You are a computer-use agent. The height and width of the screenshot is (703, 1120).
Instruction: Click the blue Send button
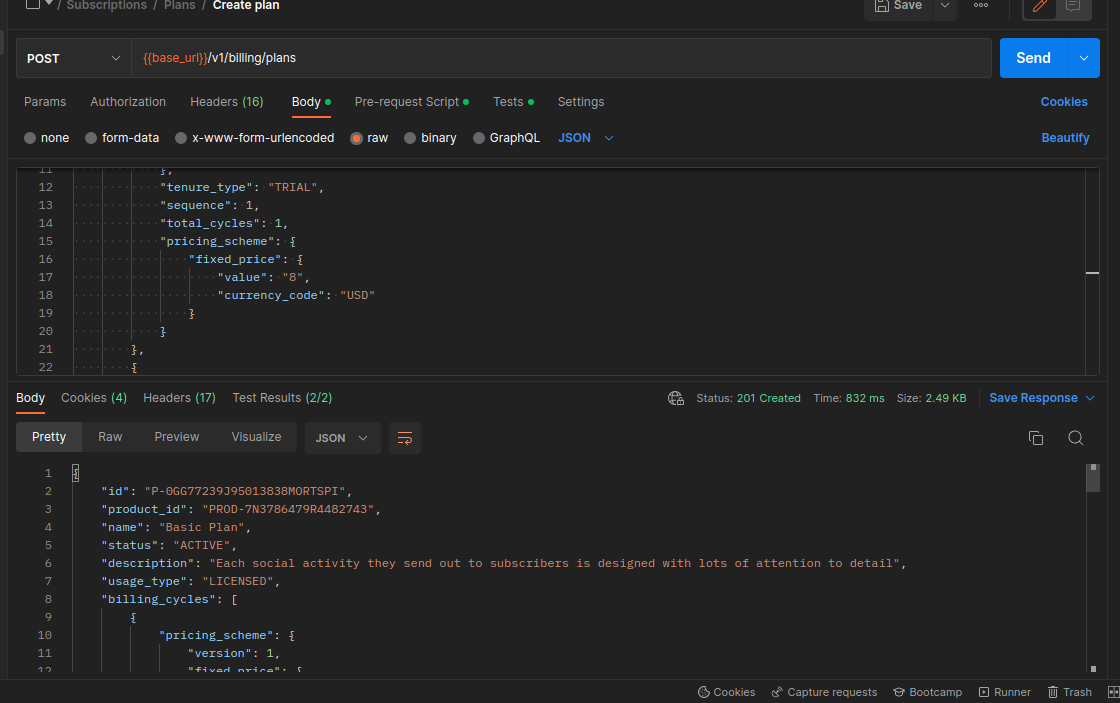(1033, 58)
